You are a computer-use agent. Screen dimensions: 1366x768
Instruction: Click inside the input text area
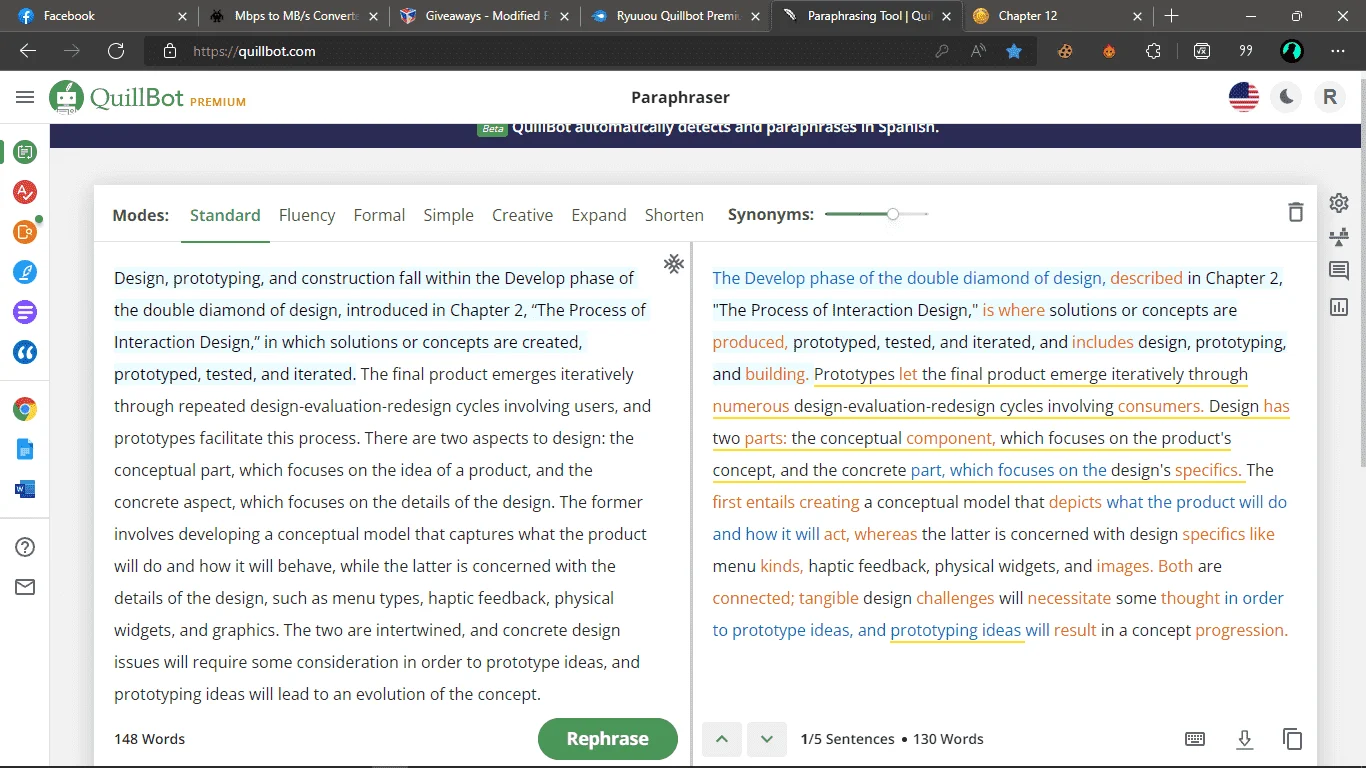(385, 486)
